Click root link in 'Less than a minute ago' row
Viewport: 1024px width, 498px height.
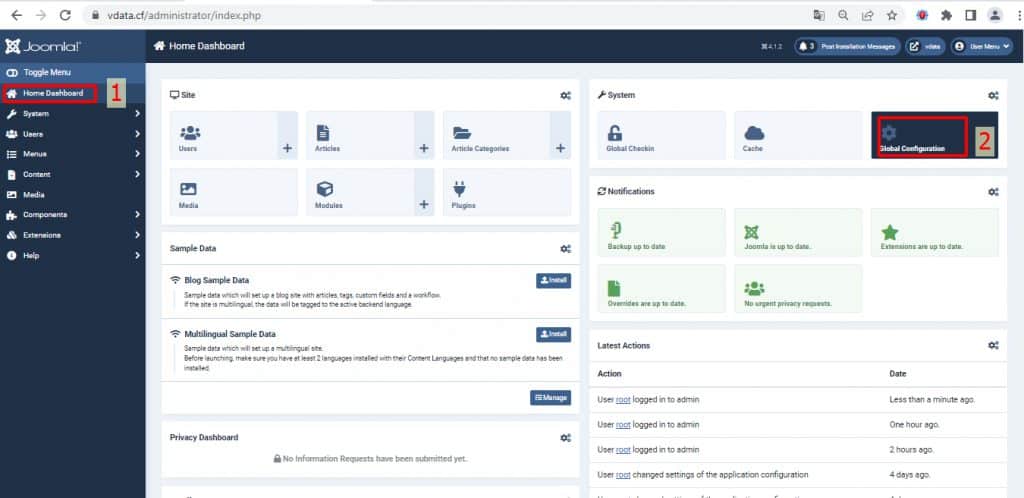coord(623,399)
